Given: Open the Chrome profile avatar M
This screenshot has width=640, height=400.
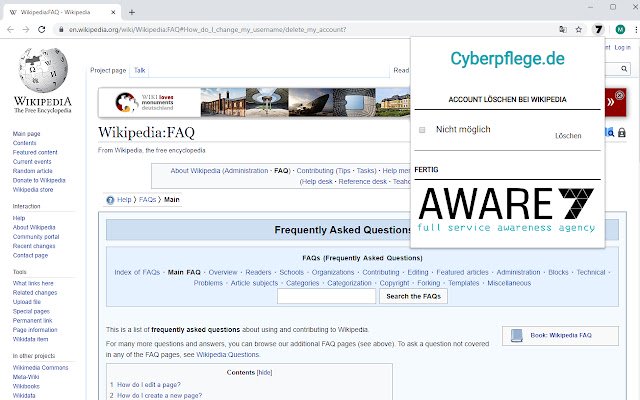Looking at the screenshot, I should 620,29.
